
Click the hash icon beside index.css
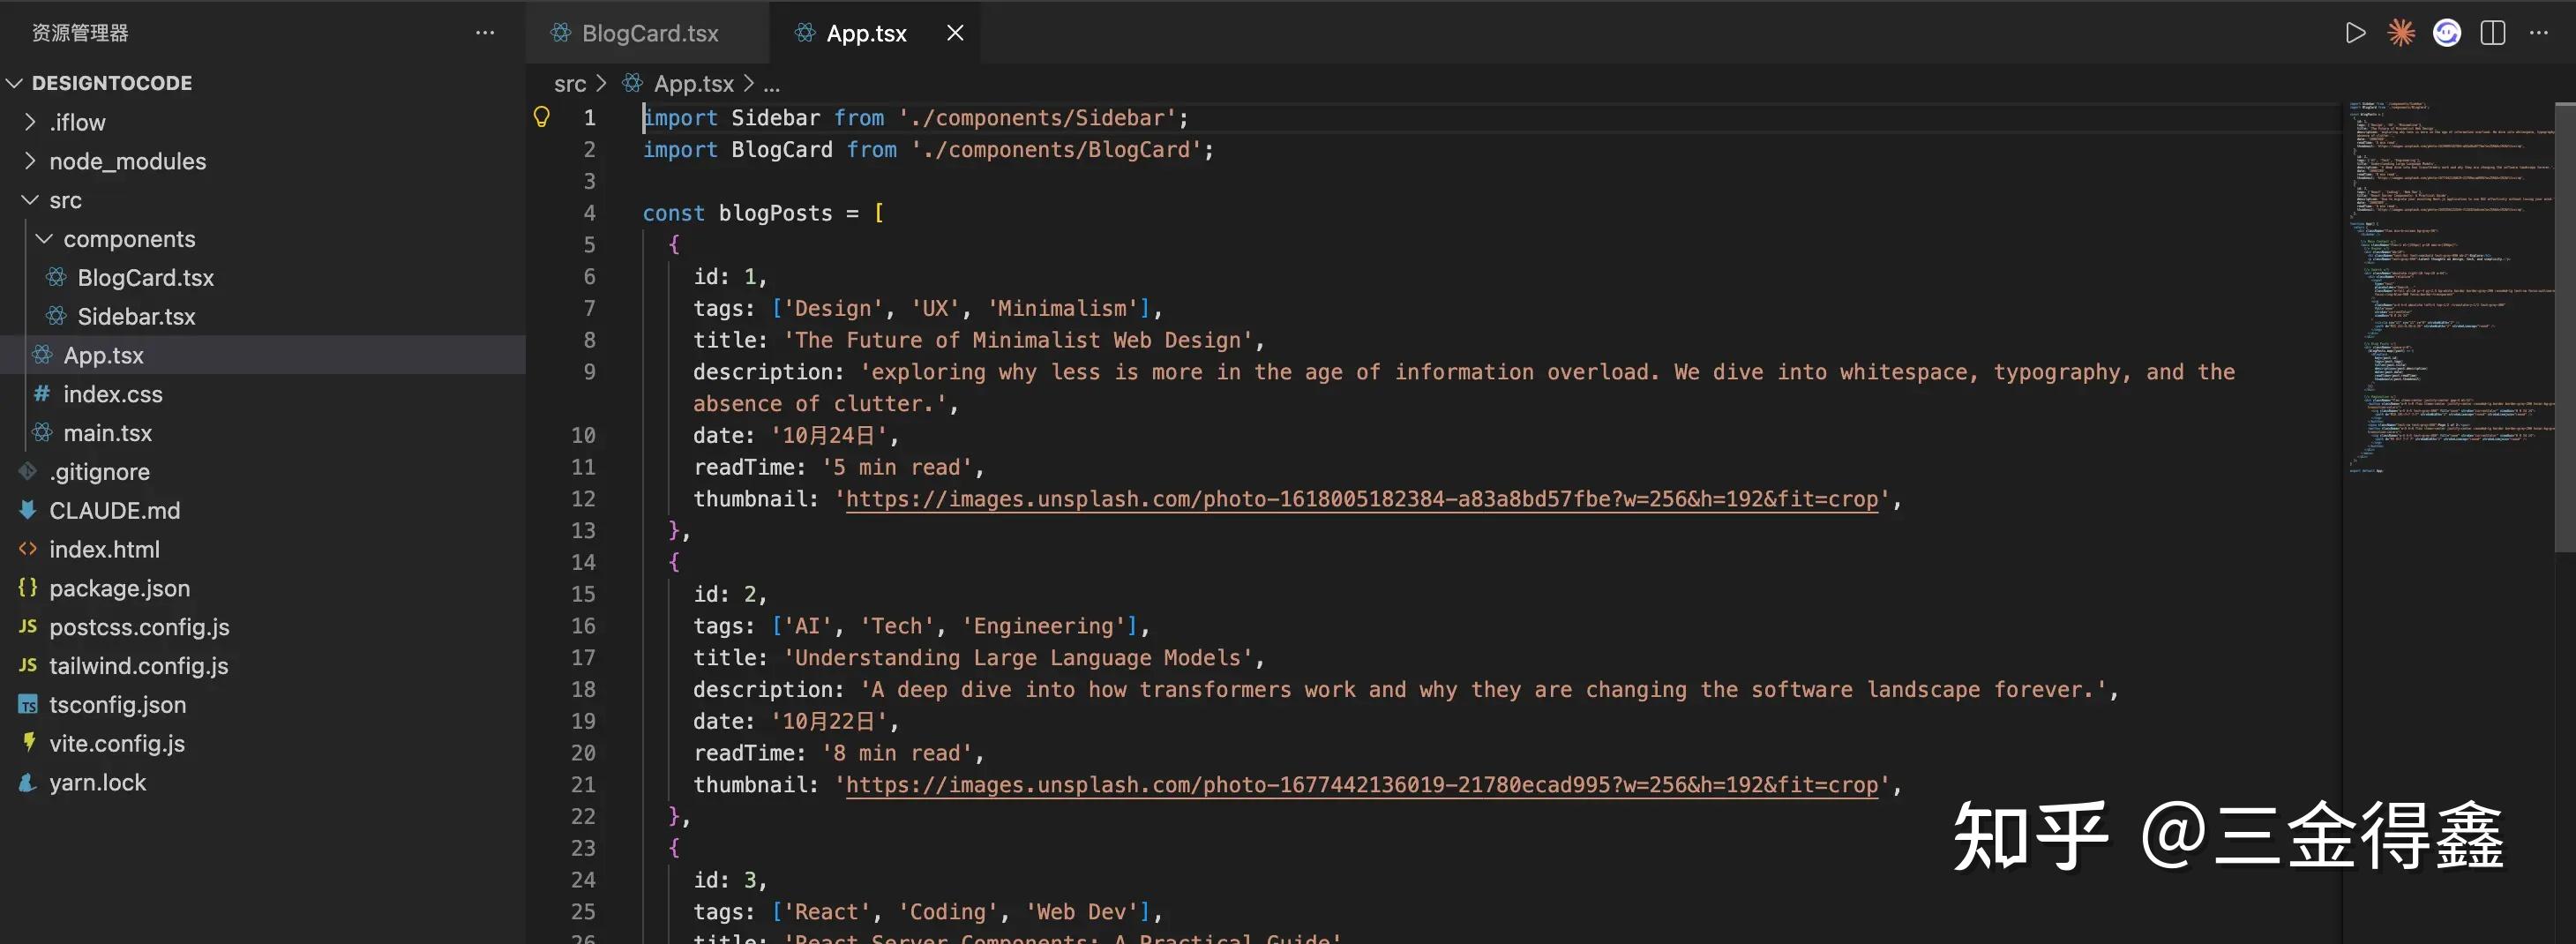coord(42,394)
